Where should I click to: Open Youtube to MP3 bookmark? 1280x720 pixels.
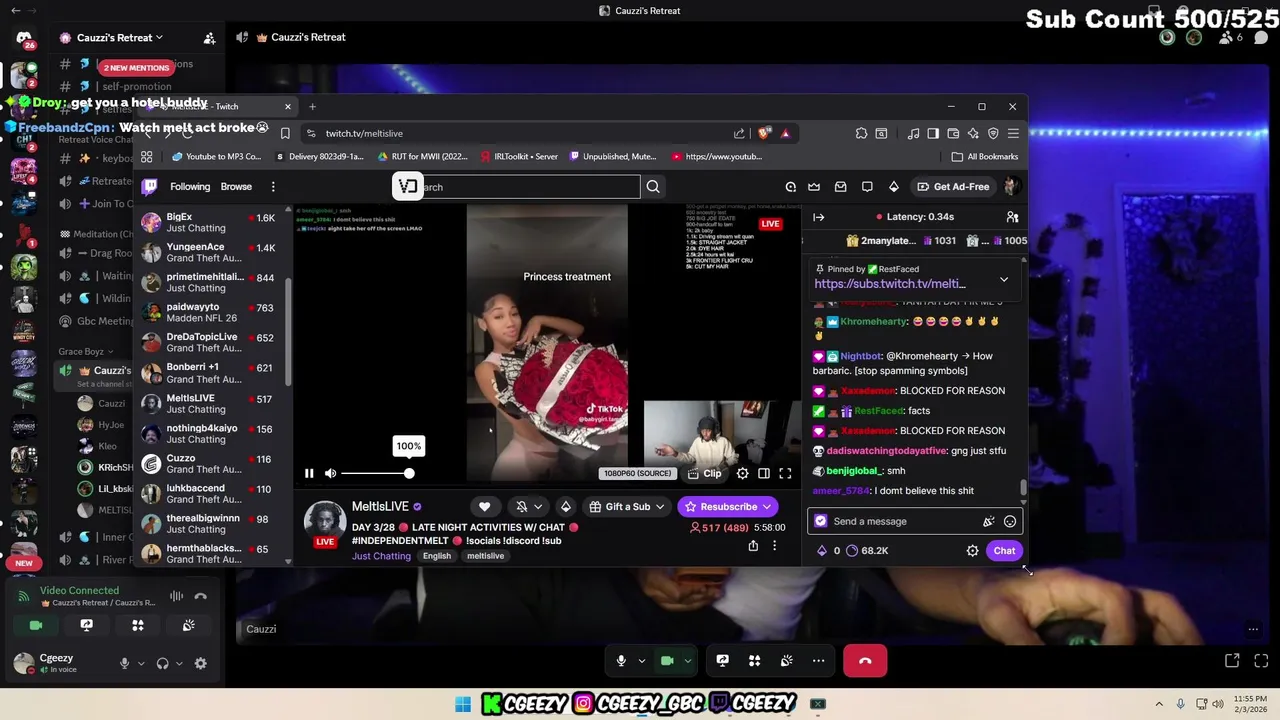(x=216, y=157)
